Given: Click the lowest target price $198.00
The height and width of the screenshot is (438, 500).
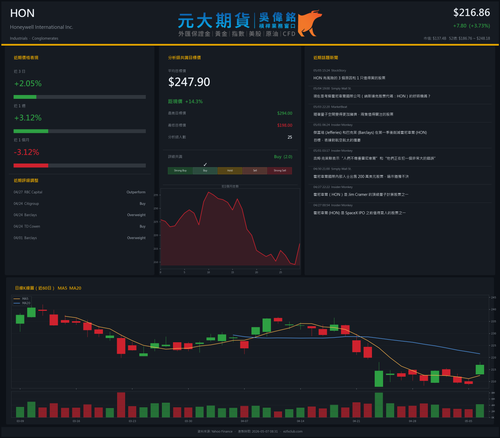Looking at the screenshot, I should pyautogui.click(x=285, y=125).
